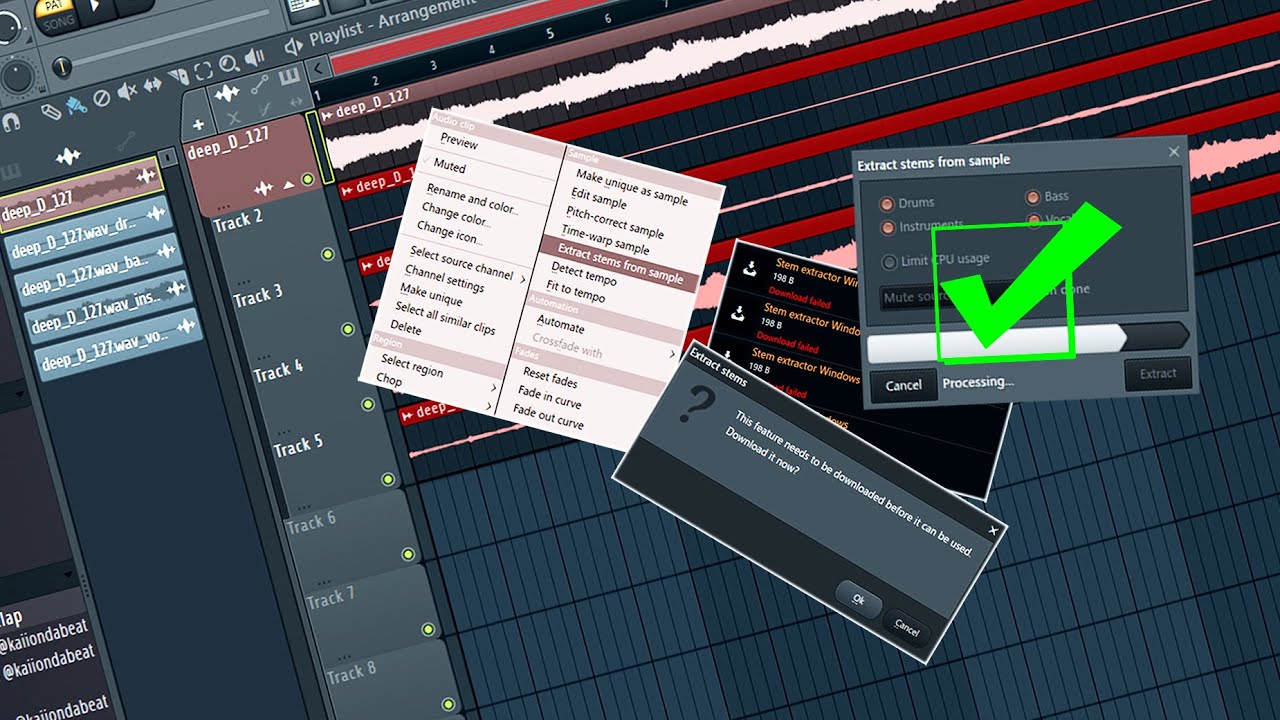The image size is (1280, 720).
Task: Mute the deep_D_127 track via green light
Action: click(x=307, y=179)
